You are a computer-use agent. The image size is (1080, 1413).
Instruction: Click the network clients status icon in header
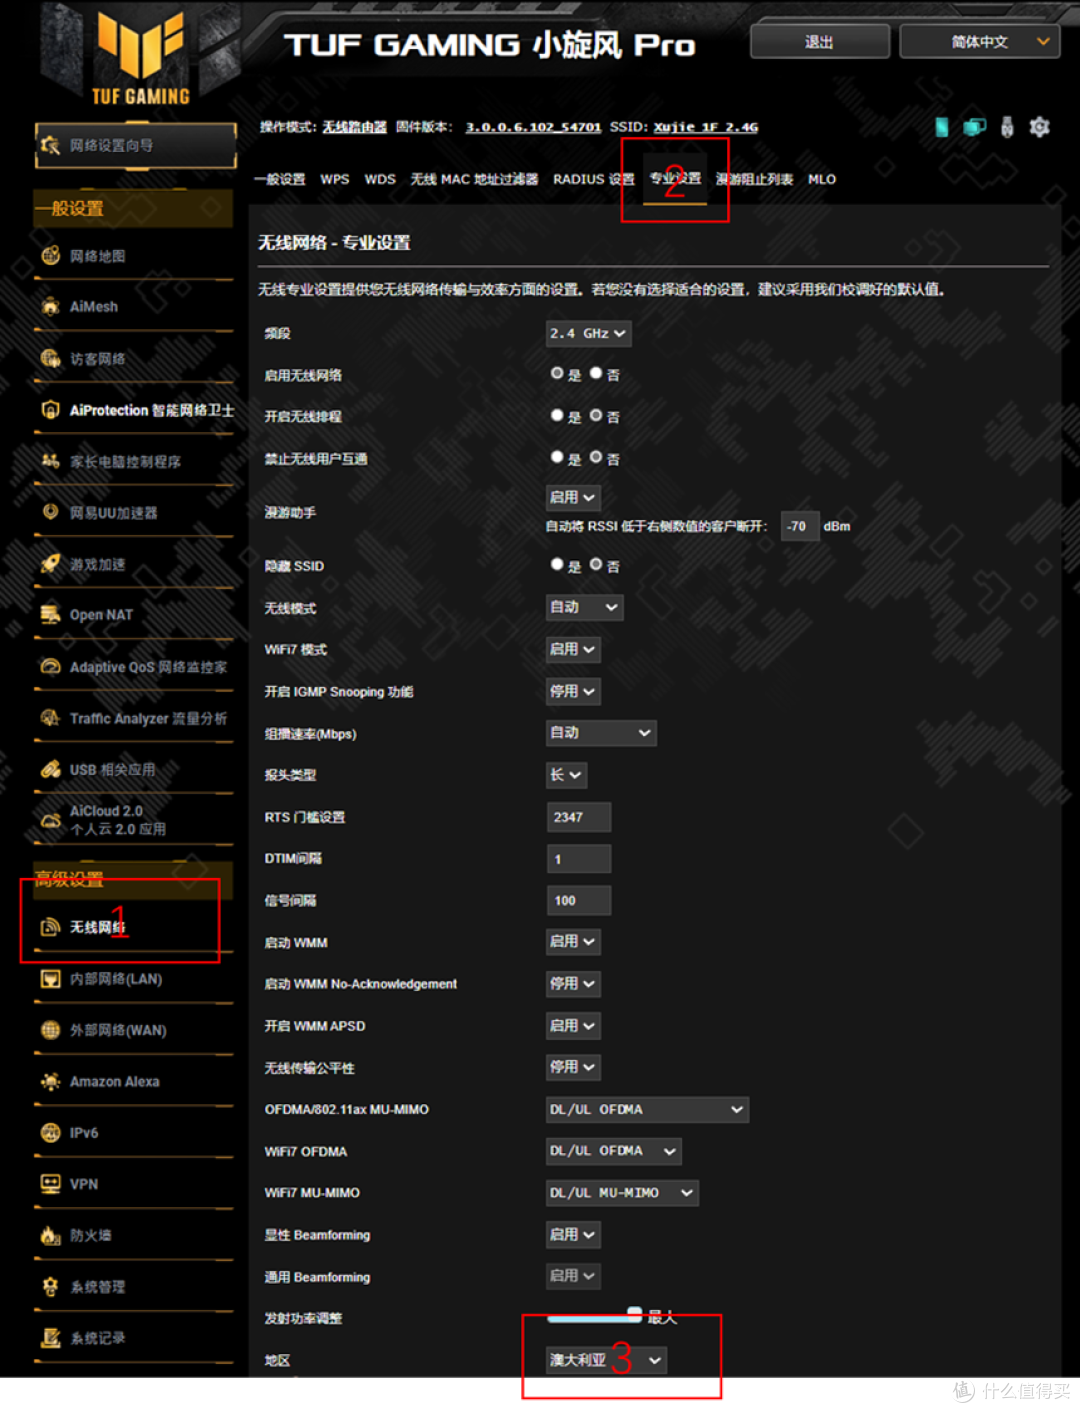coord(974,127)
